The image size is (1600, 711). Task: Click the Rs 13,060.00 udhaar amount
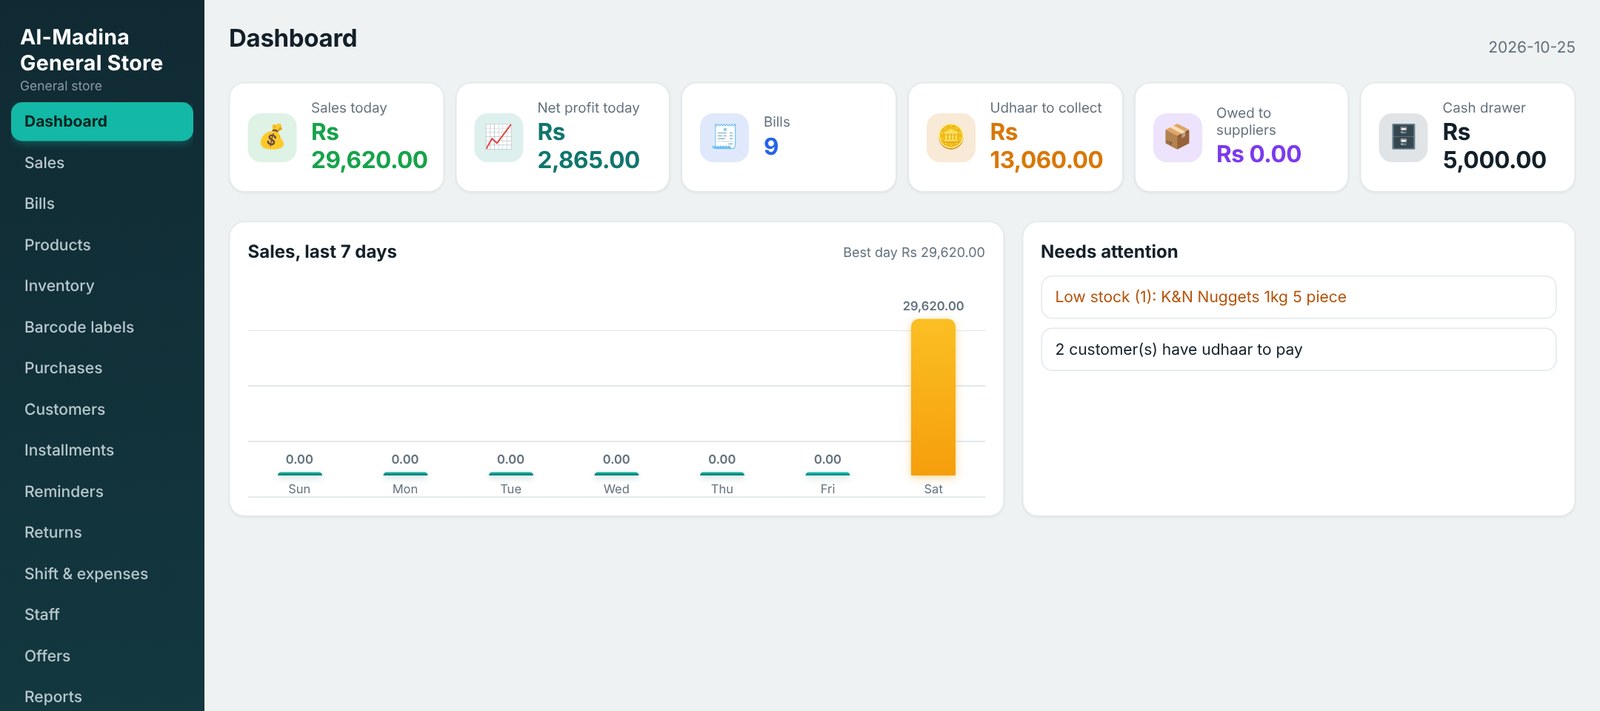(x=1046, y=146)
